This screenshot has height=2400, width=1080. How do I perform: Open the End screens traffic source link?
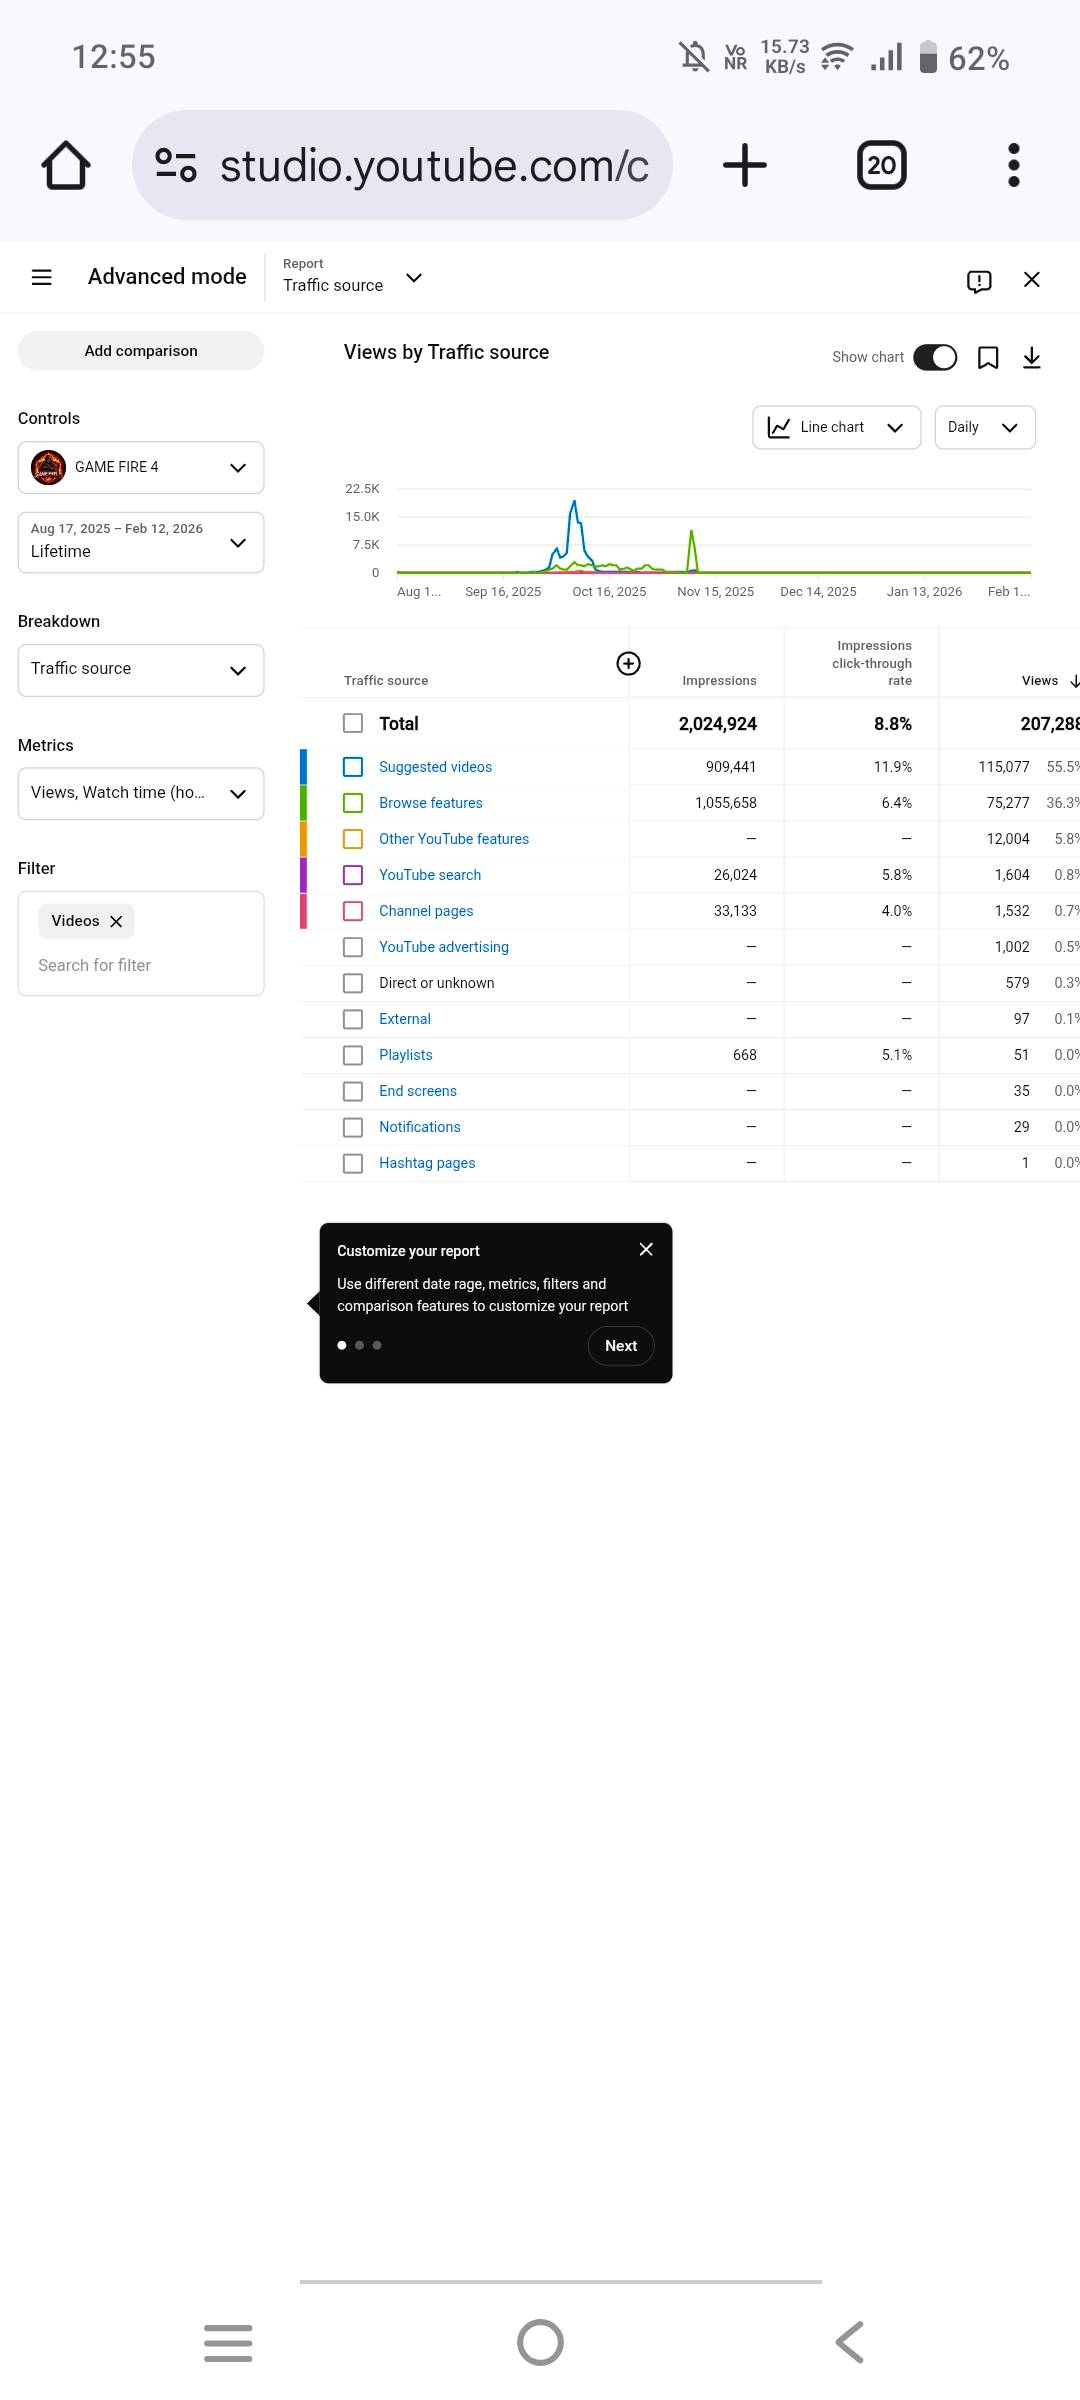pyautogui.click(x=418, y=1091)
